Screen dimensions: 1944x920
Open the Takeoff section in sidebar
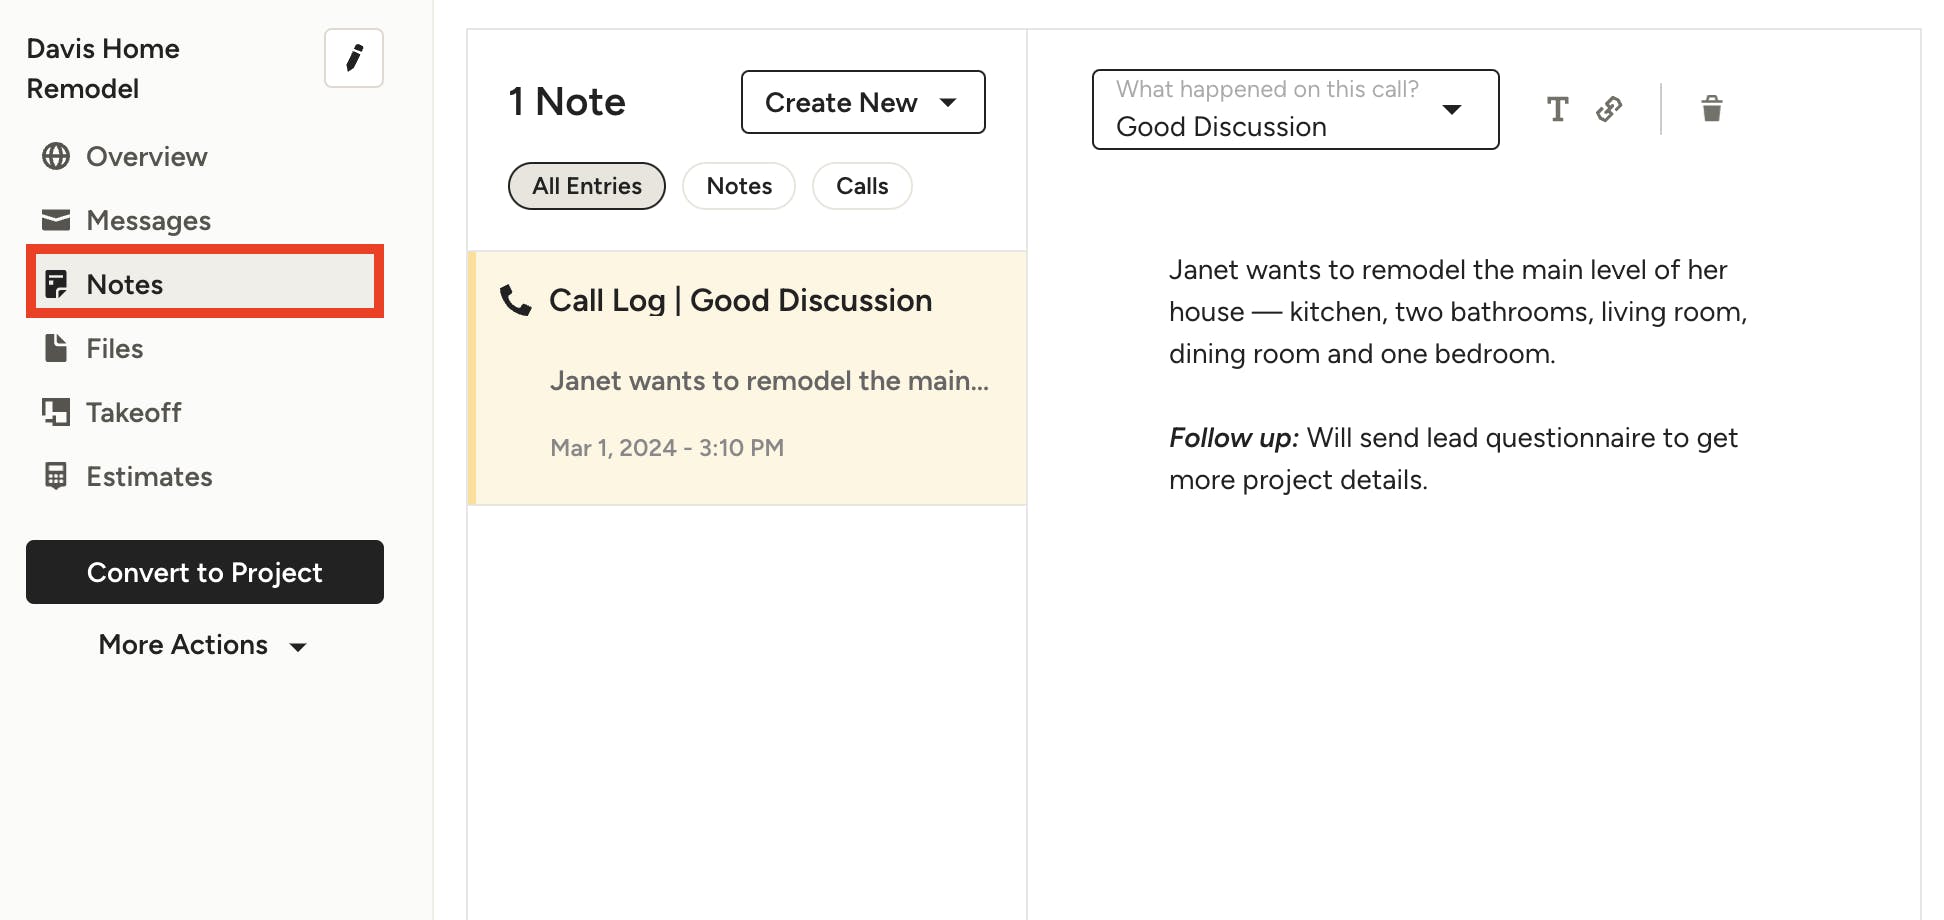(133, 413)
